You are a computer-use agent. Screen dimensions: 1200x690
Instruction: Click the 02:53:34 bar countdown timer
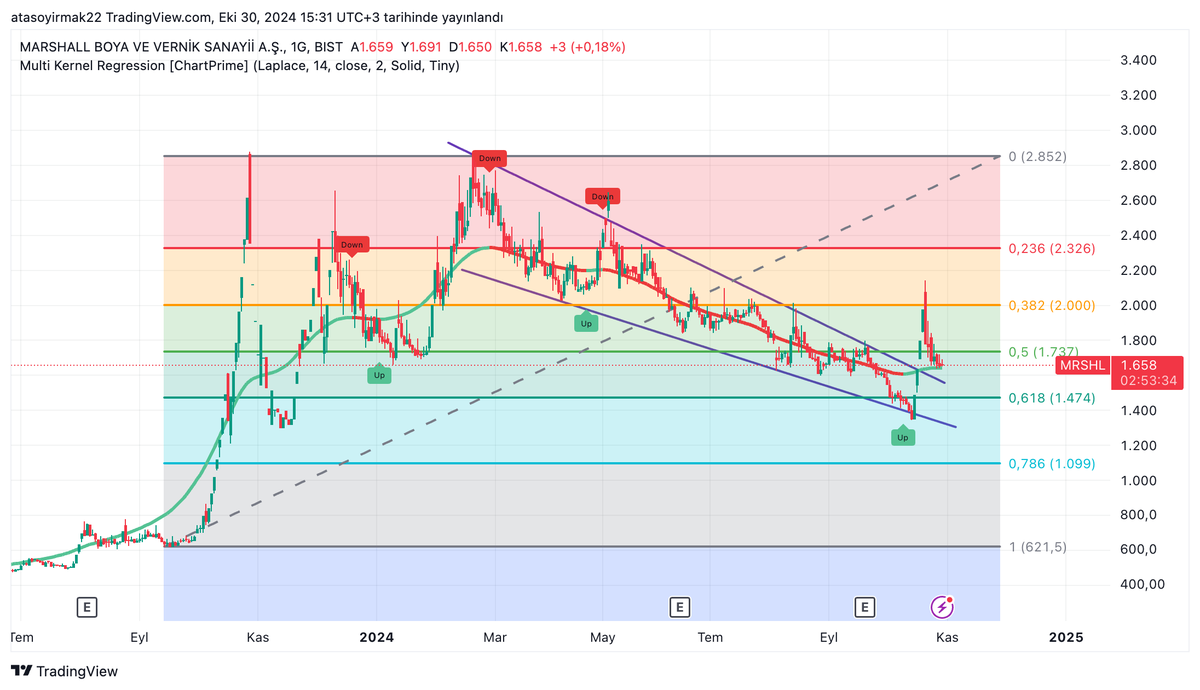coord(1147,381)
